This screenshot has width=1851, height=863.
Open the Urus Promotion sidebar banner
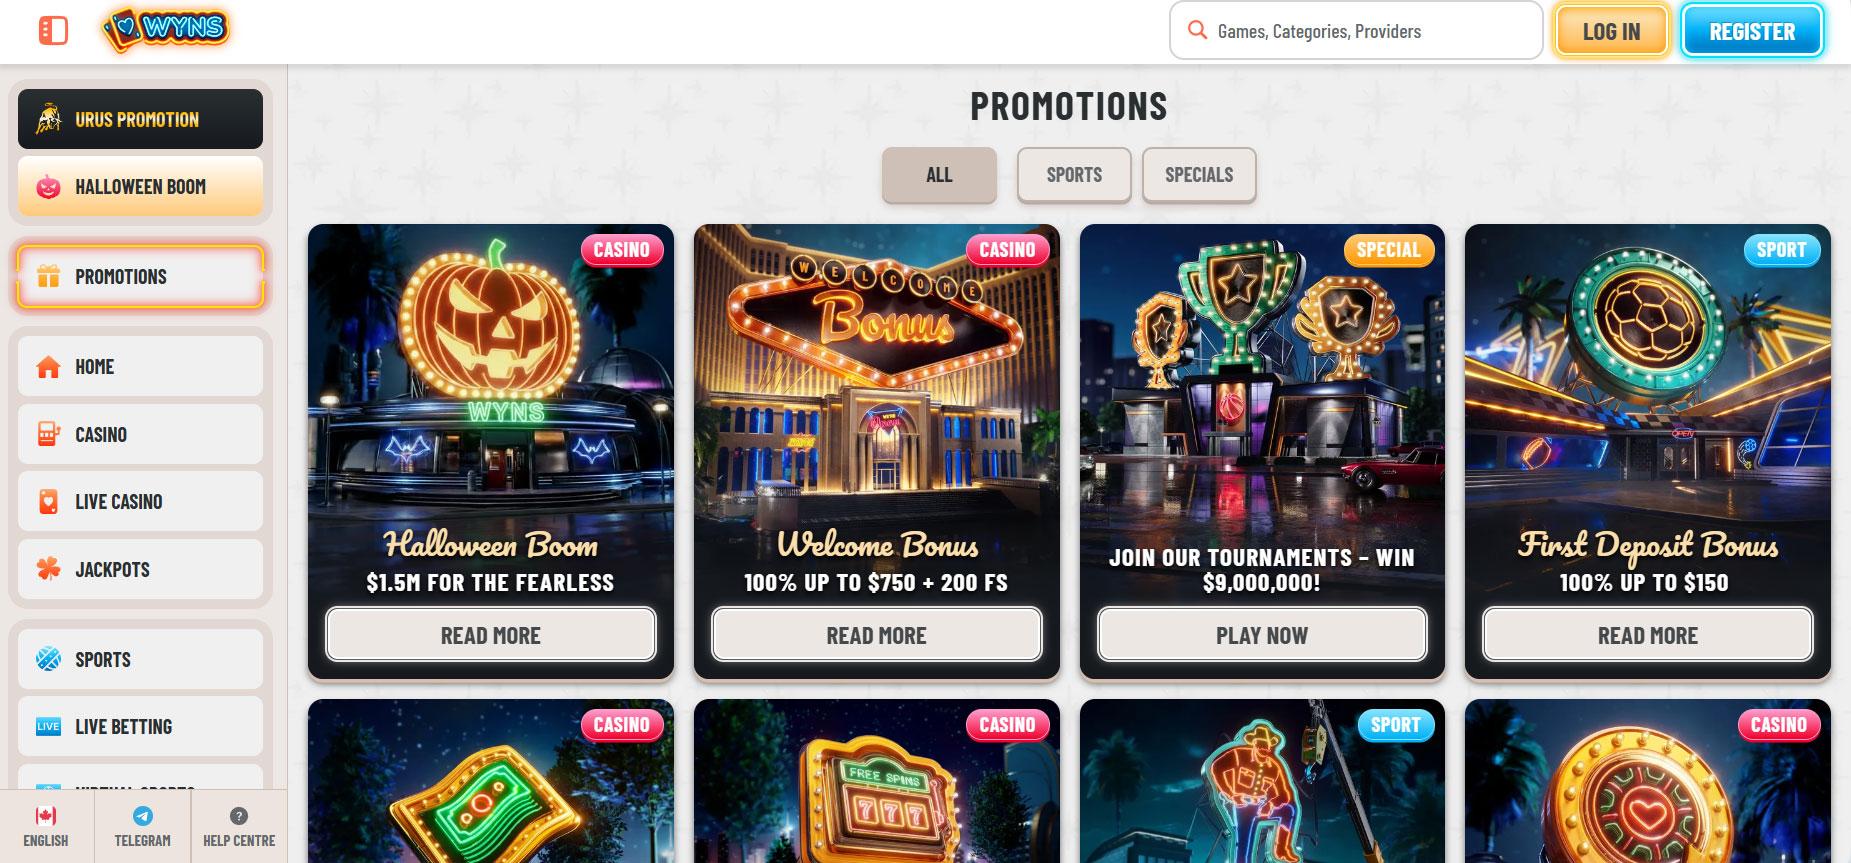(140, 119)
